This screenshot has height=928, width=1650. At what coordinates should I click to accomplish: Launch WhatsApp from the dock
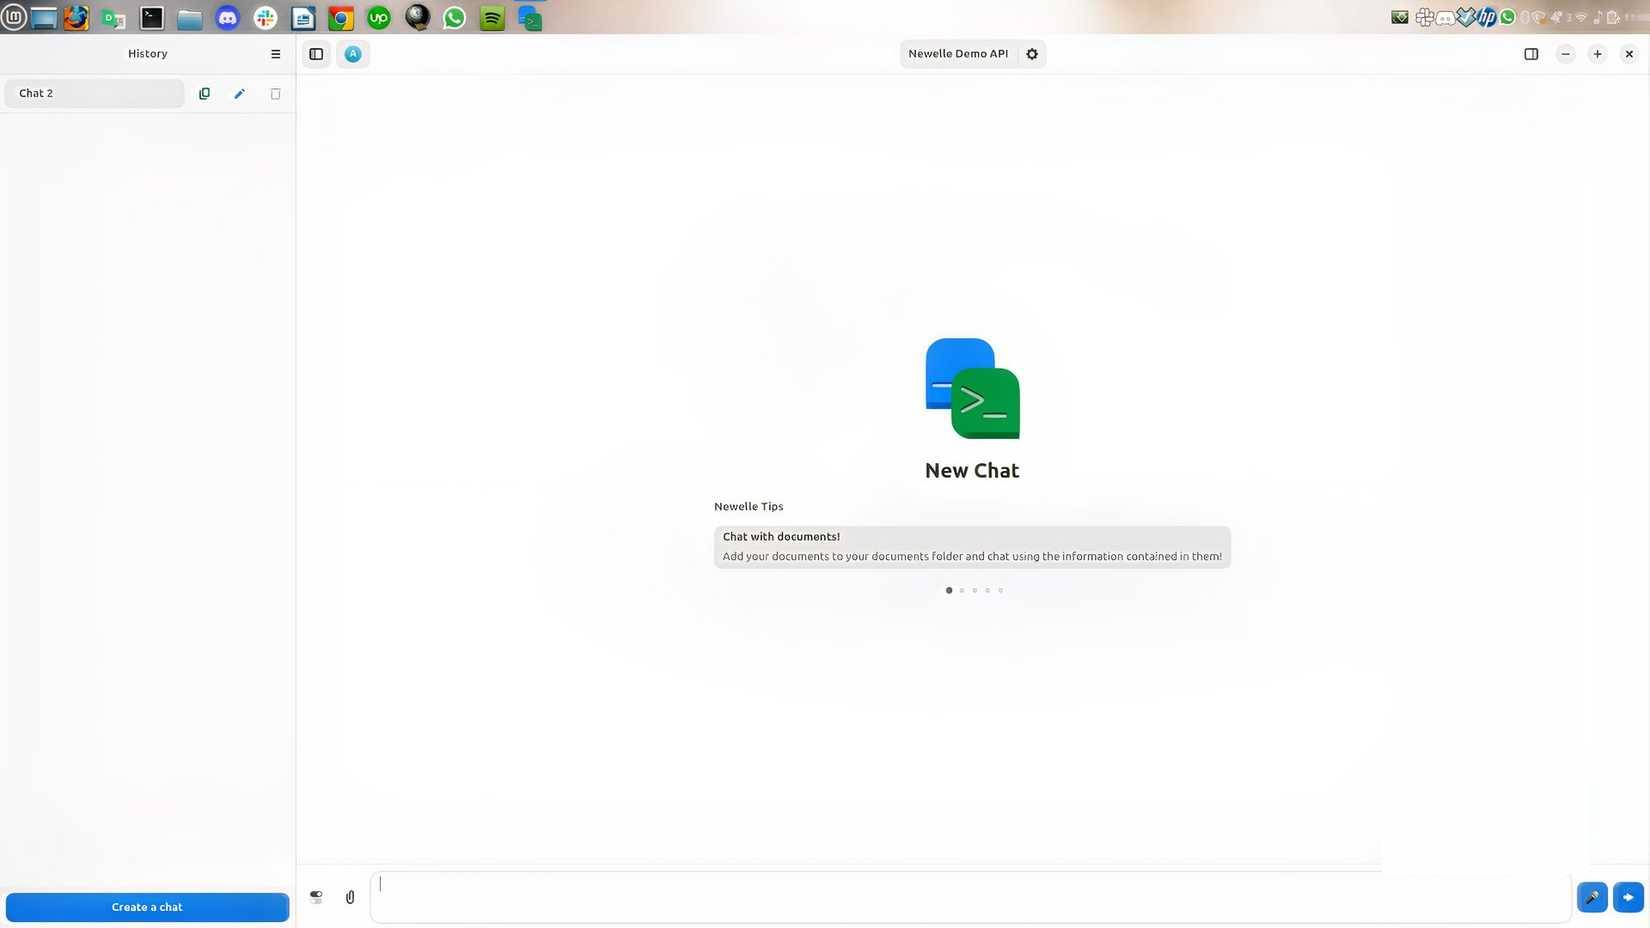pyautogui.click(x=455, y=17)
